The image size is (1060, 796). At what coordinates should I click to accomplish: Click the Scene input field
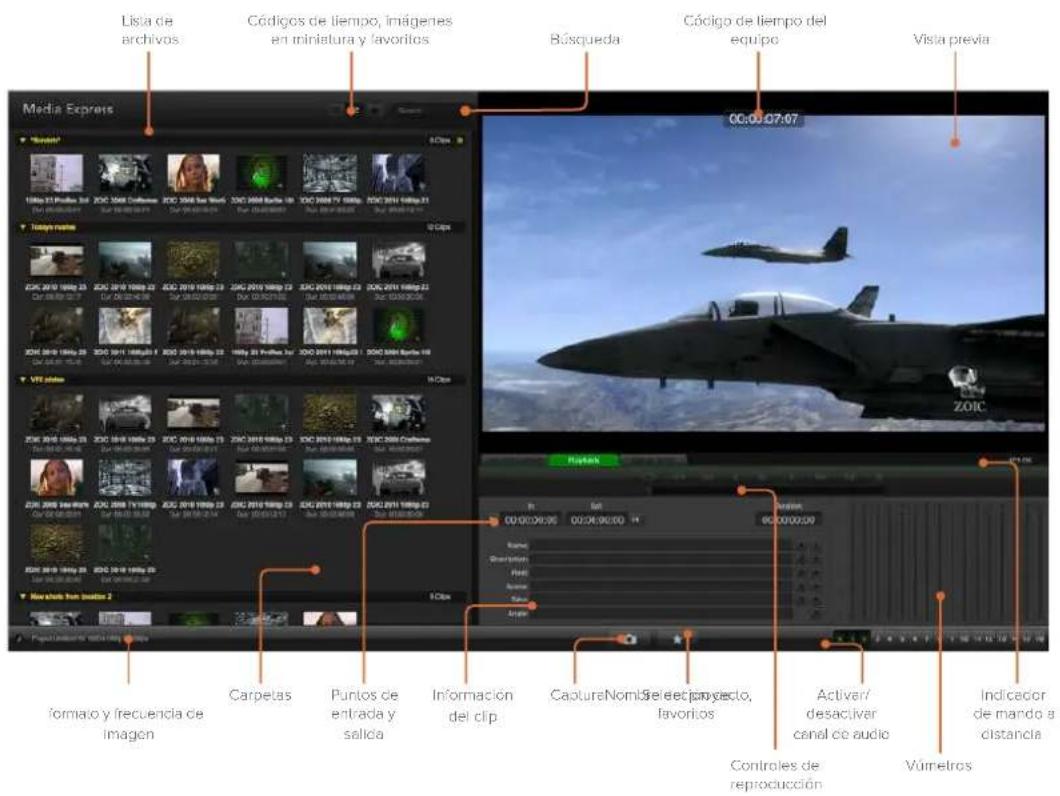pos(660,586)
